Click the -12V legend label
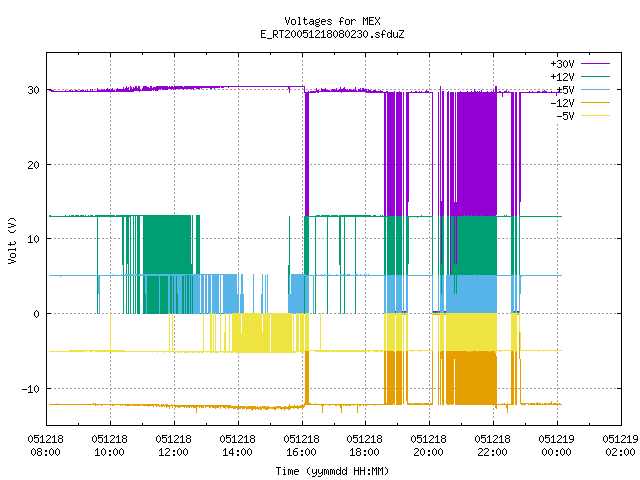The image size is (640, 480). point(562,103)
